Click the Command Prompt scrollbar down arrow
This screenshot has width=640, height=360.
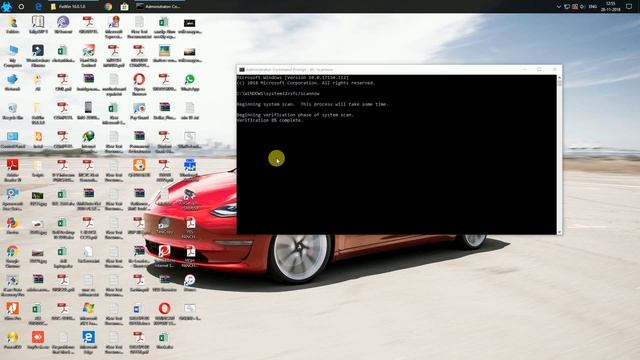(x=559, y=232)
